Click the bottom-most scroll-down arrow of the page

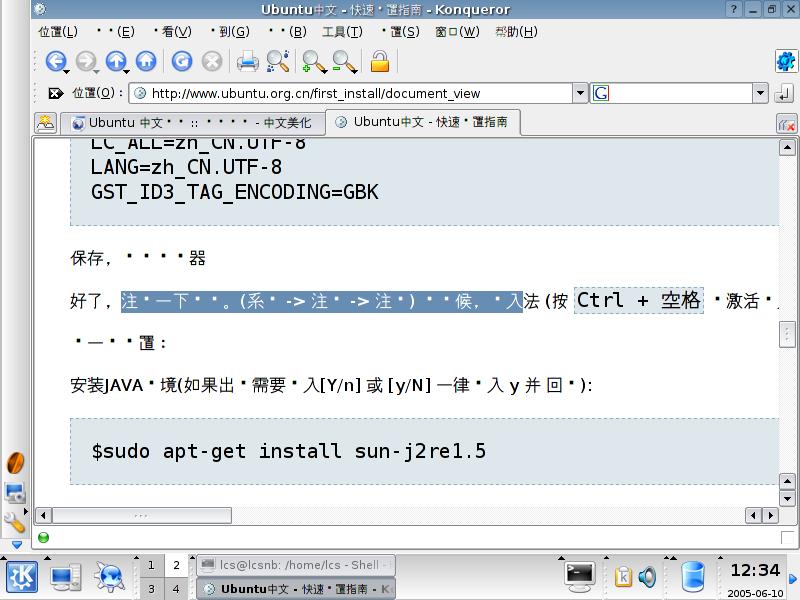[x=787, y=498]
